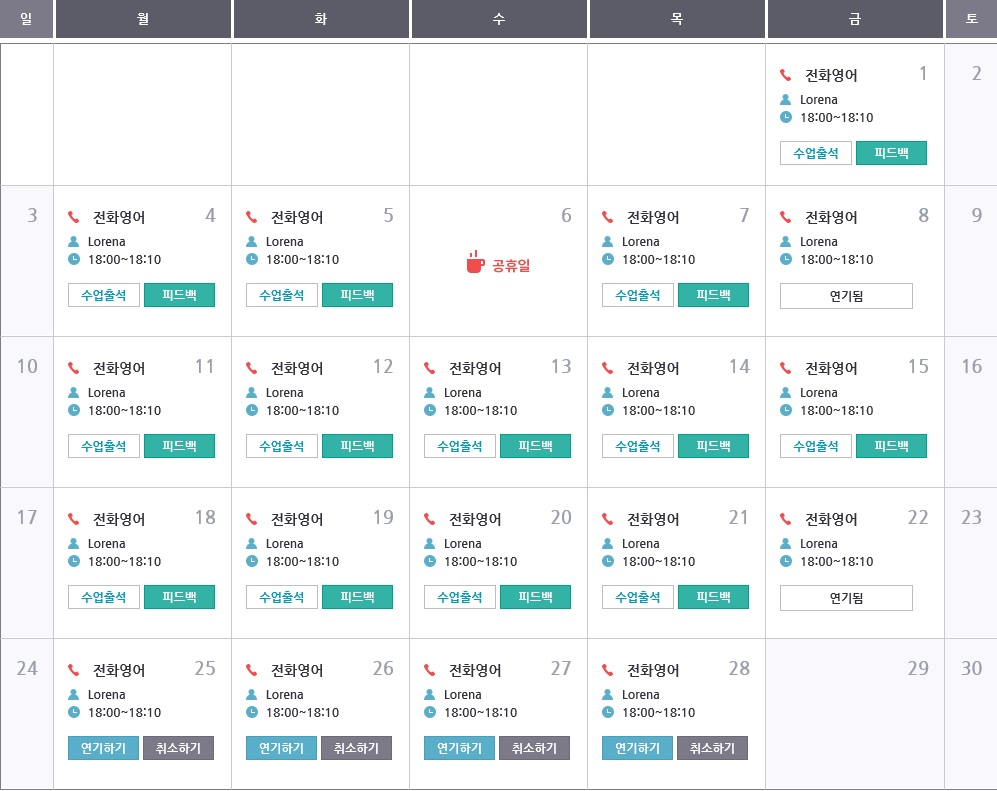Click 취소하기 for the day 28 lesson
The width and height of the screenshot is (997, 791).
click(712, 748)
